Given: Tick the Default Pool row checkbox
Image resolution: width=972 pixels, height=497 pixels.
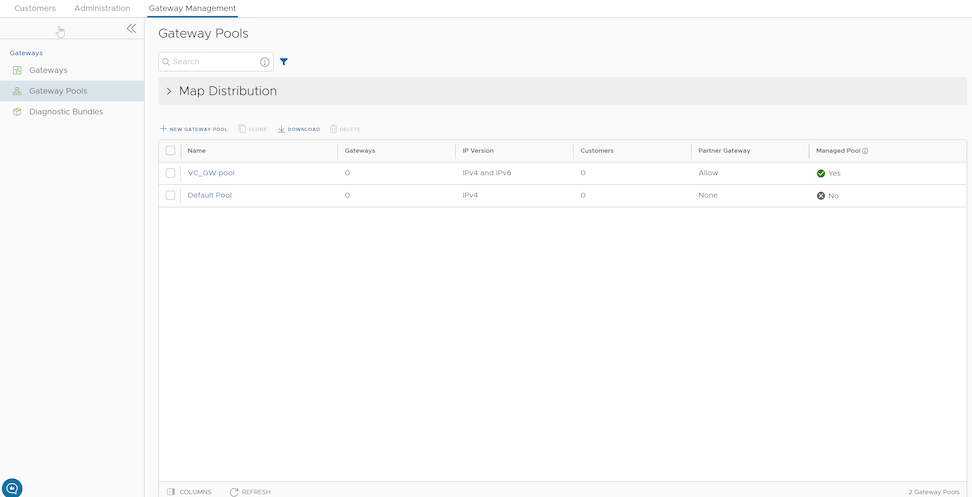Looking at the screenshot, I should [171, 195].
